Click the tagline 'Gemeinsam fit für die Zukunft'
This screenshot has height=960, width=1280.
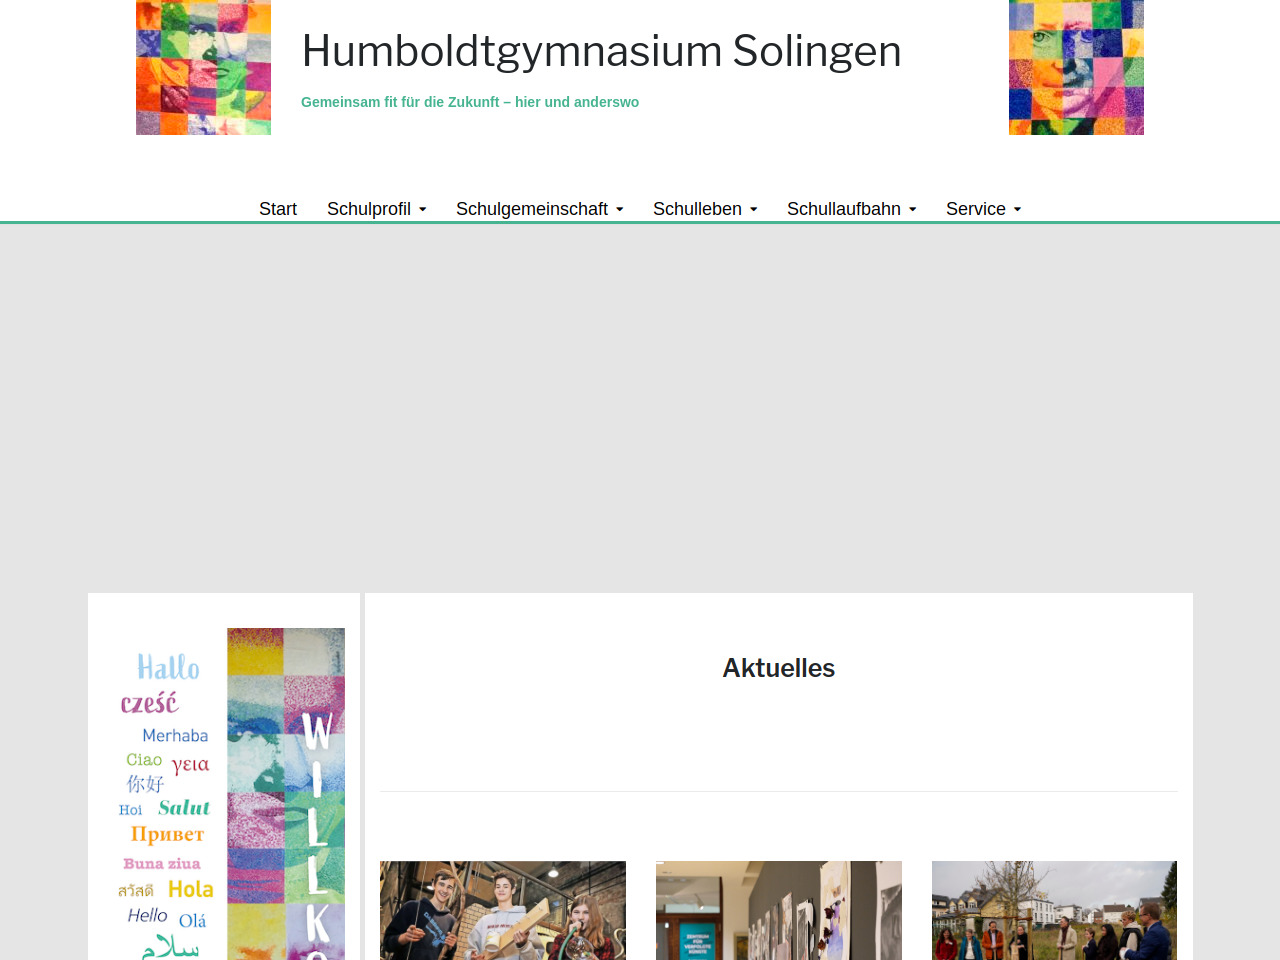[x=470, y=102]
